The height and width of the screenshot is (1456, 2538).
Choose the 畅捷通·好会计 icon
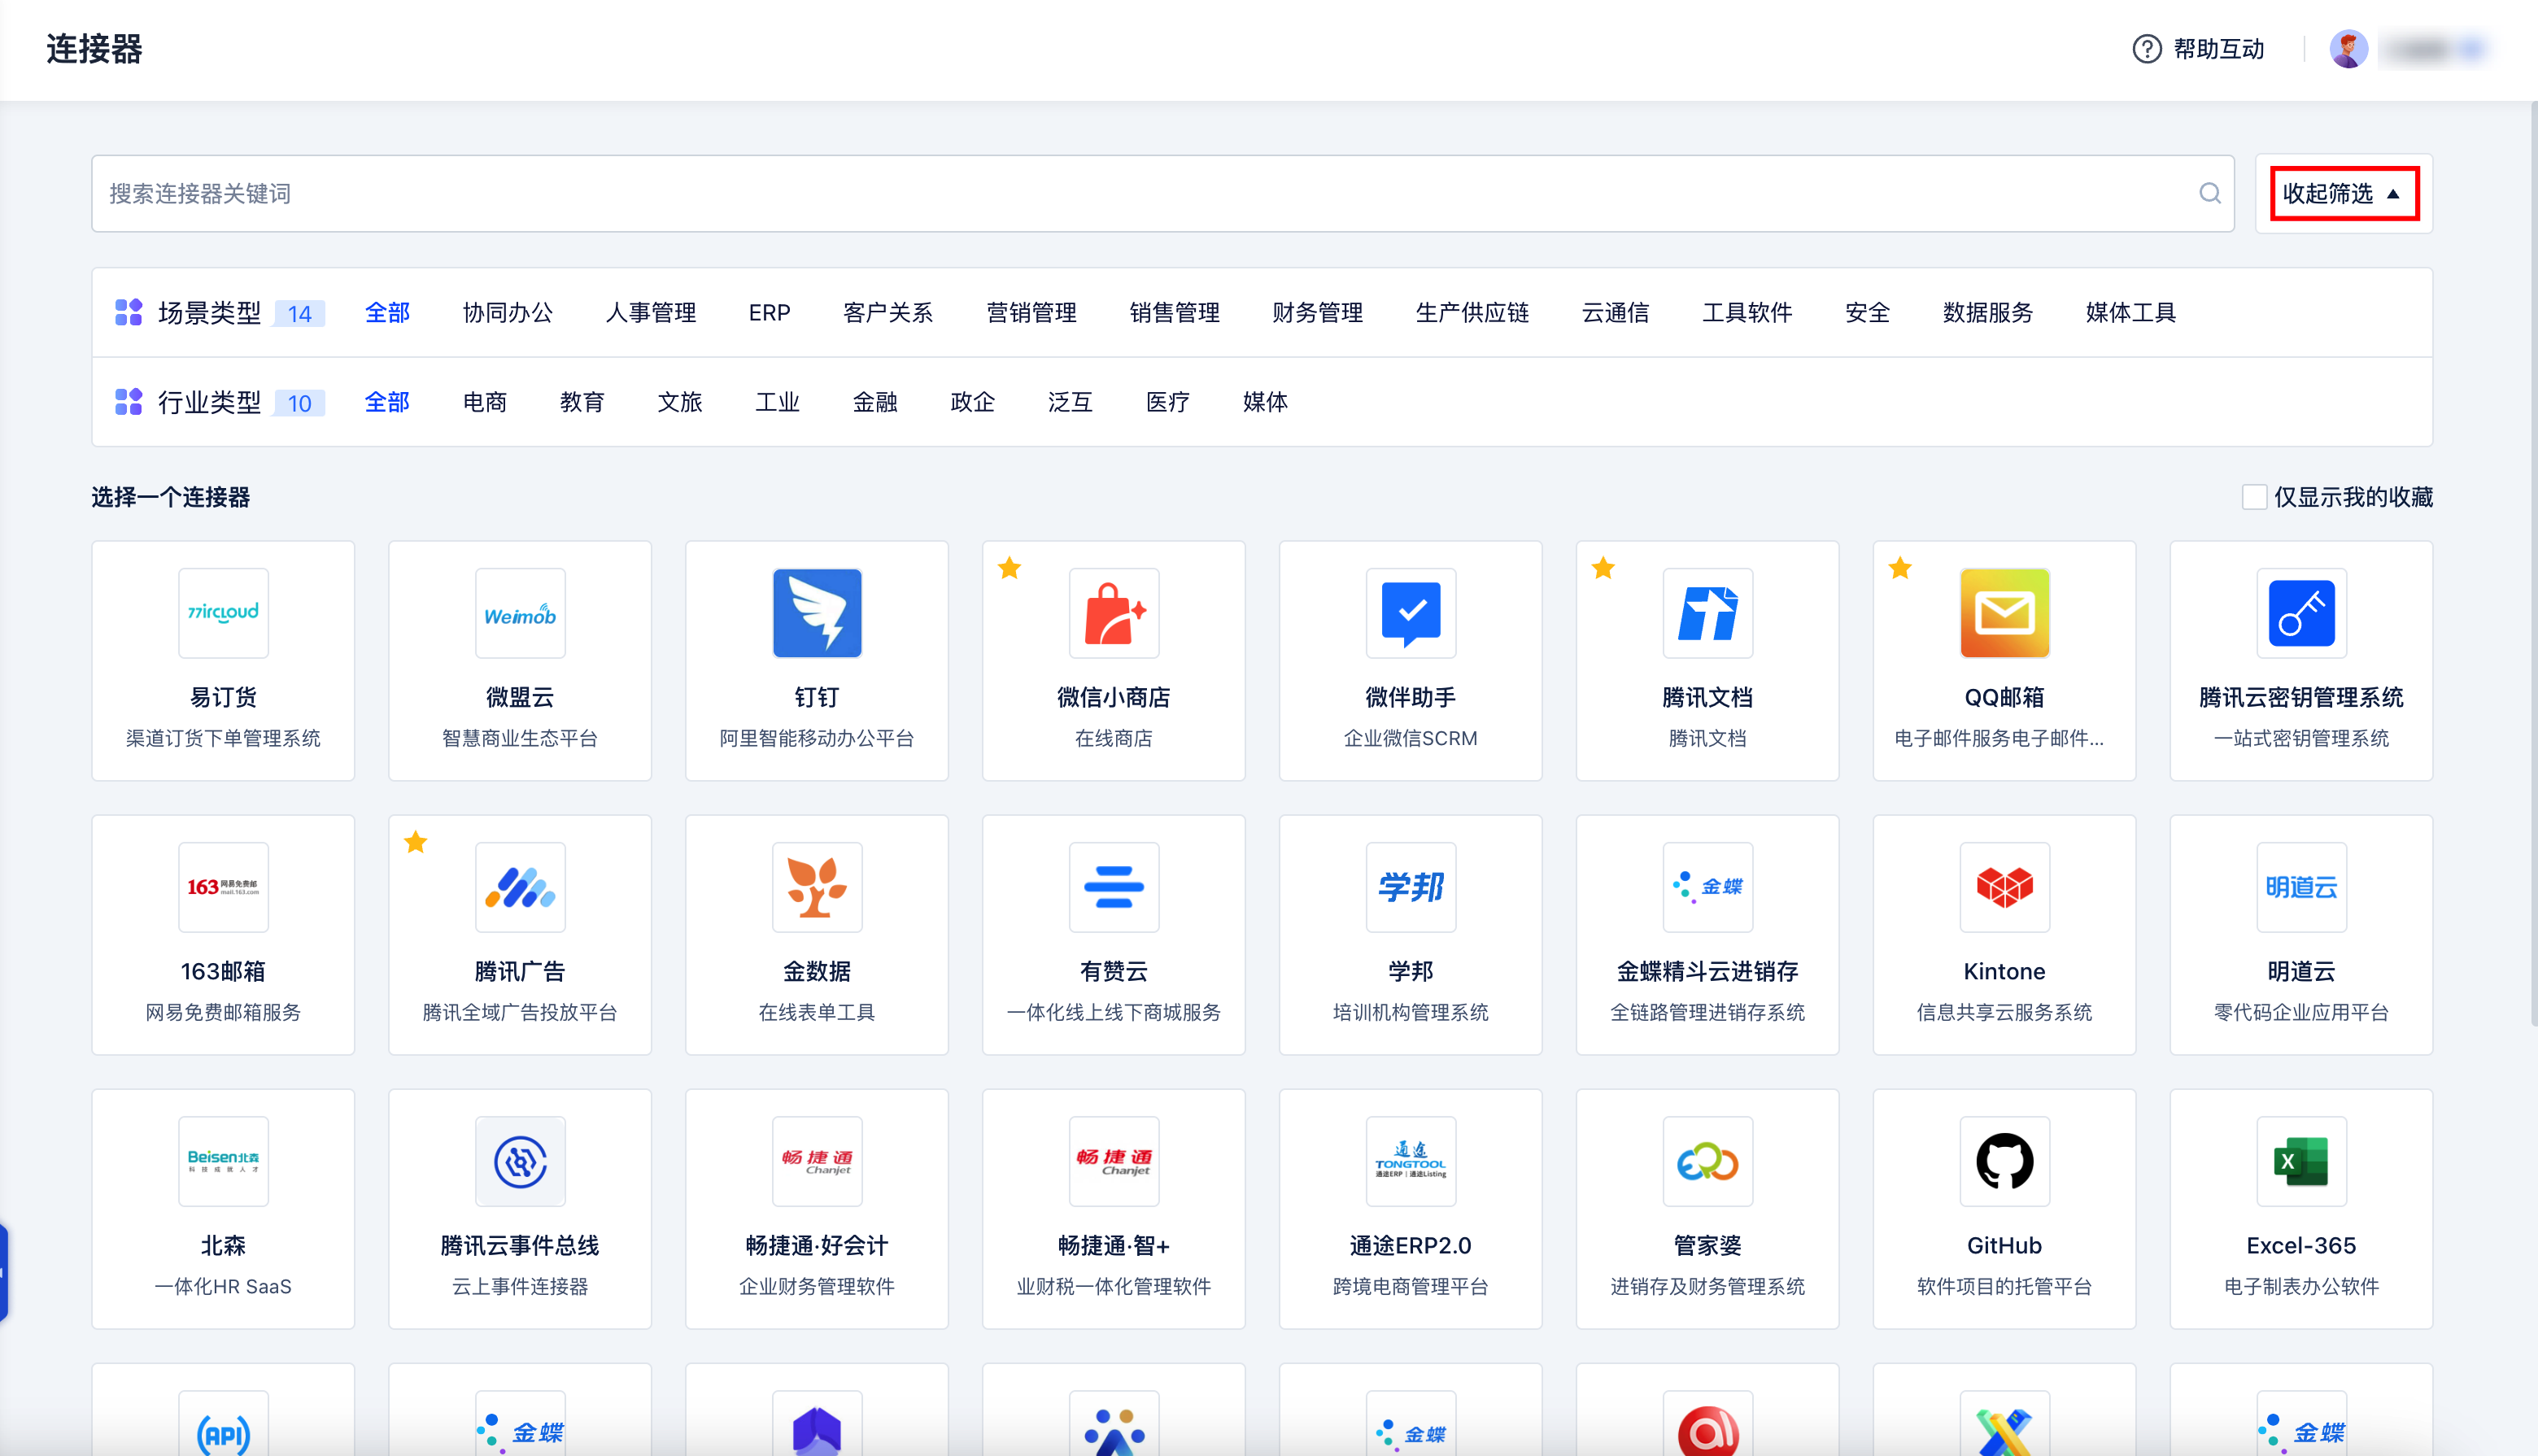[817, 1161]
